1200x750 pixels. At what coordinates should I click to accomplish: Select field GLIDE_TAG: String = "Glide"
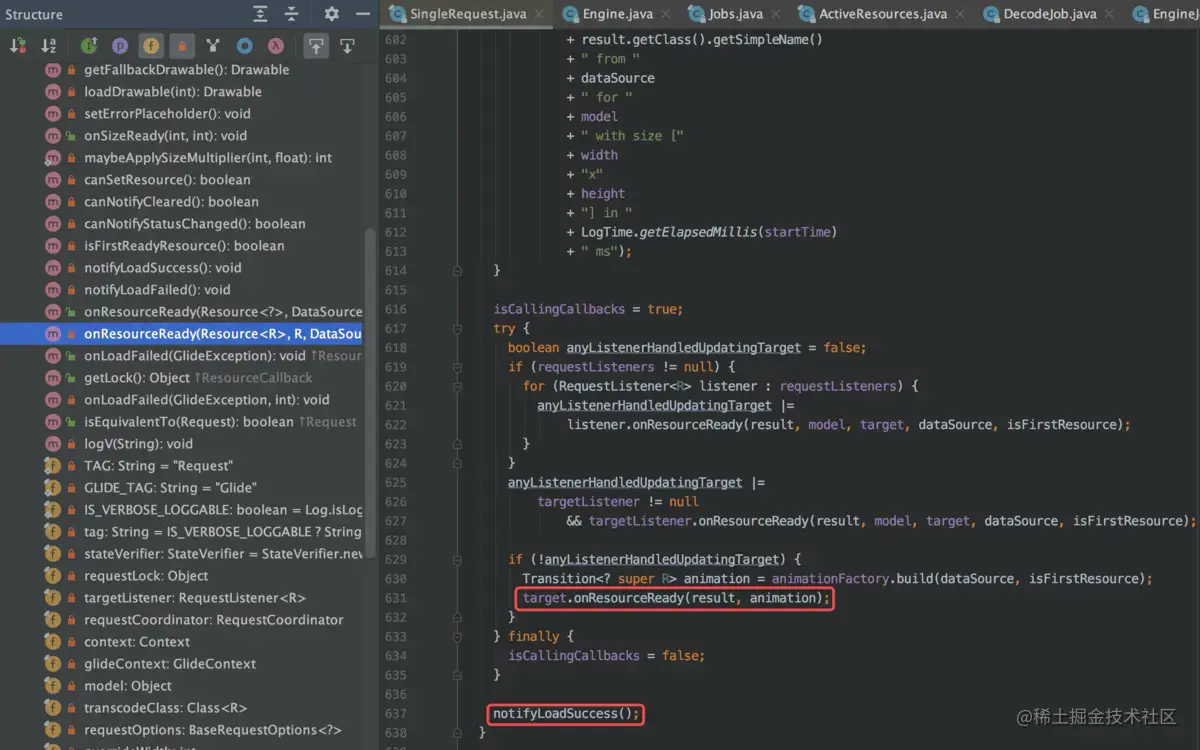(170, 488)
